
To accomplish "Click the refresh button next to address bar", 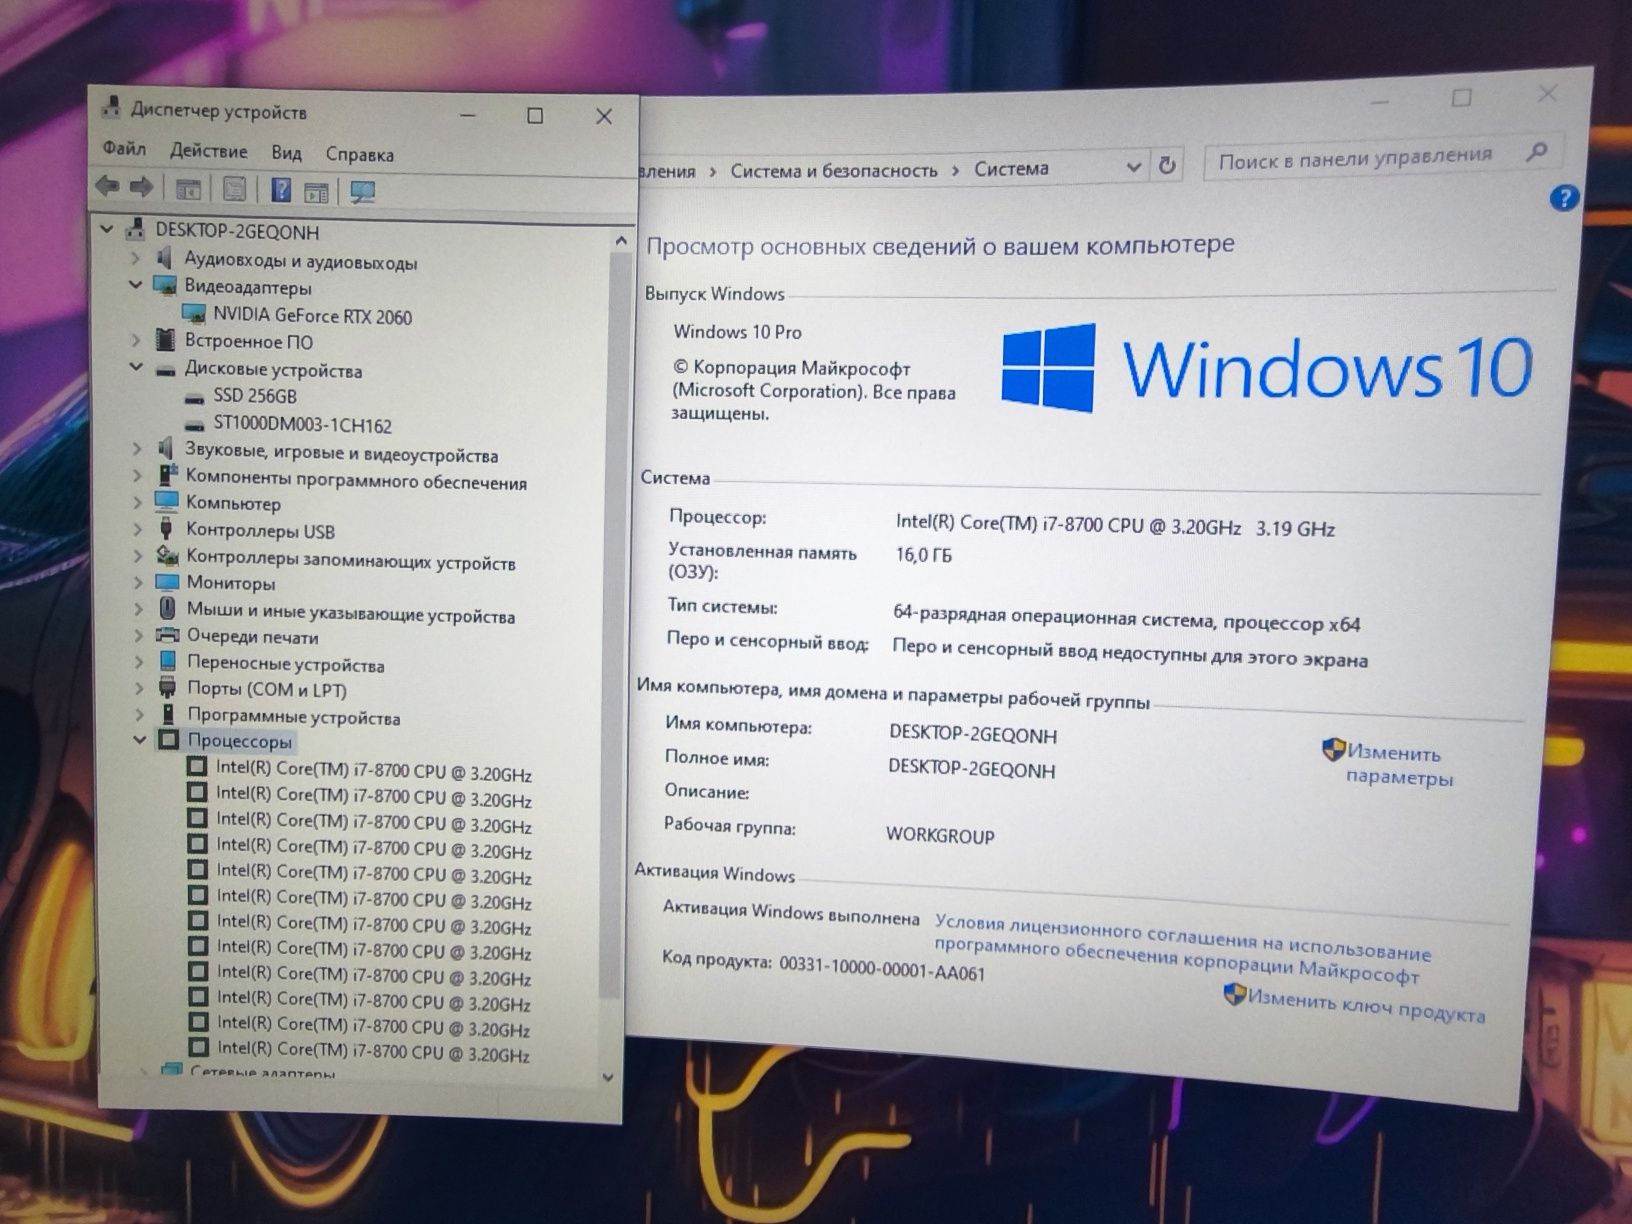I will pyautogui.click(x=1166, y=165).
